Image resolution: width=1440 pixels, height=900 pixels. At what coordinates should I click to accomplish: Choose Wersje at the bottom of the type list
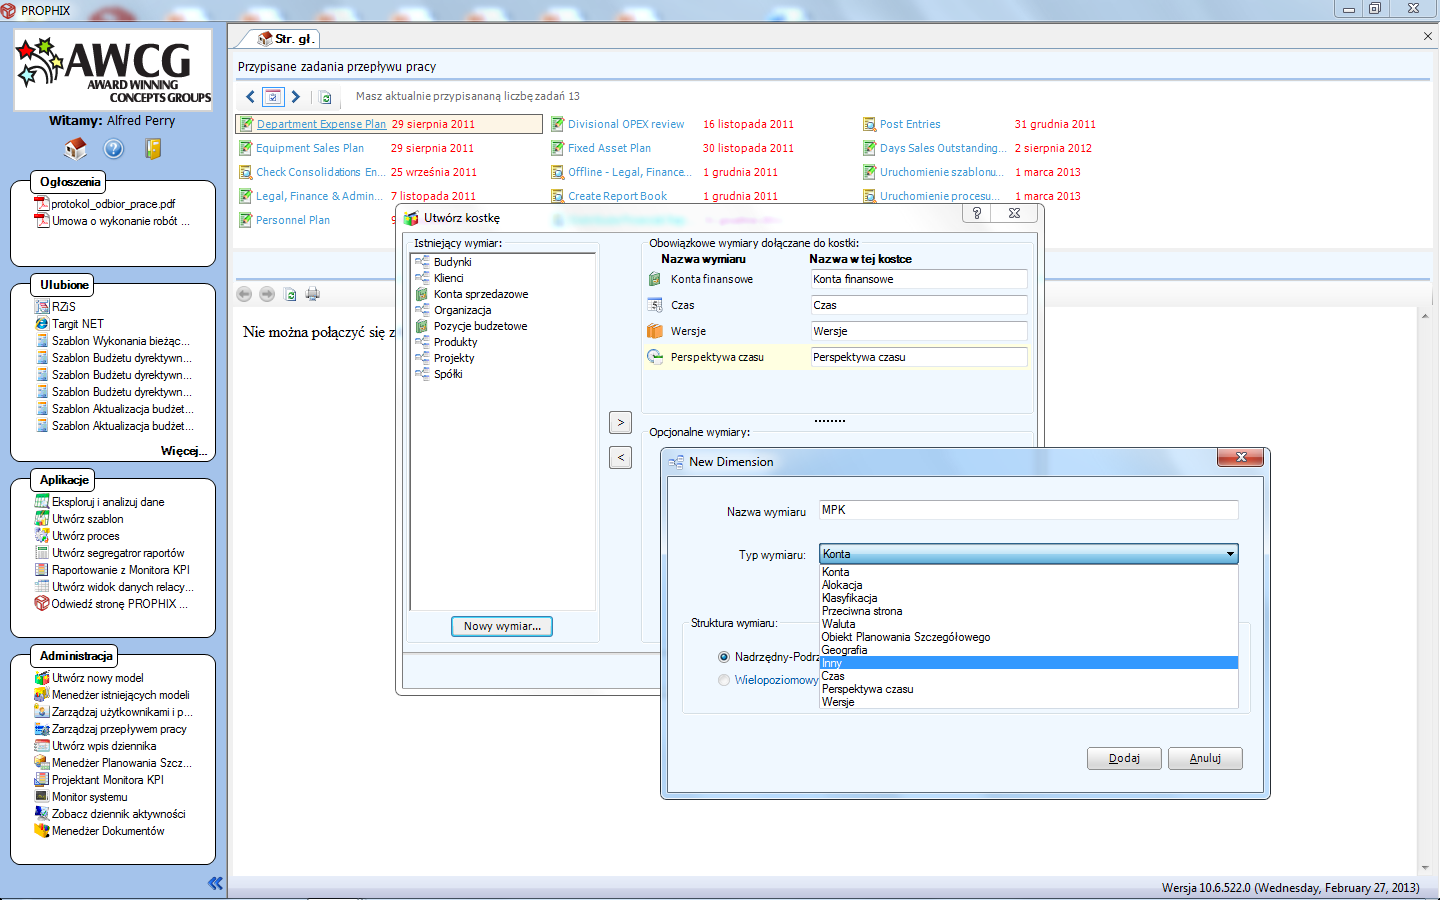1028,702
